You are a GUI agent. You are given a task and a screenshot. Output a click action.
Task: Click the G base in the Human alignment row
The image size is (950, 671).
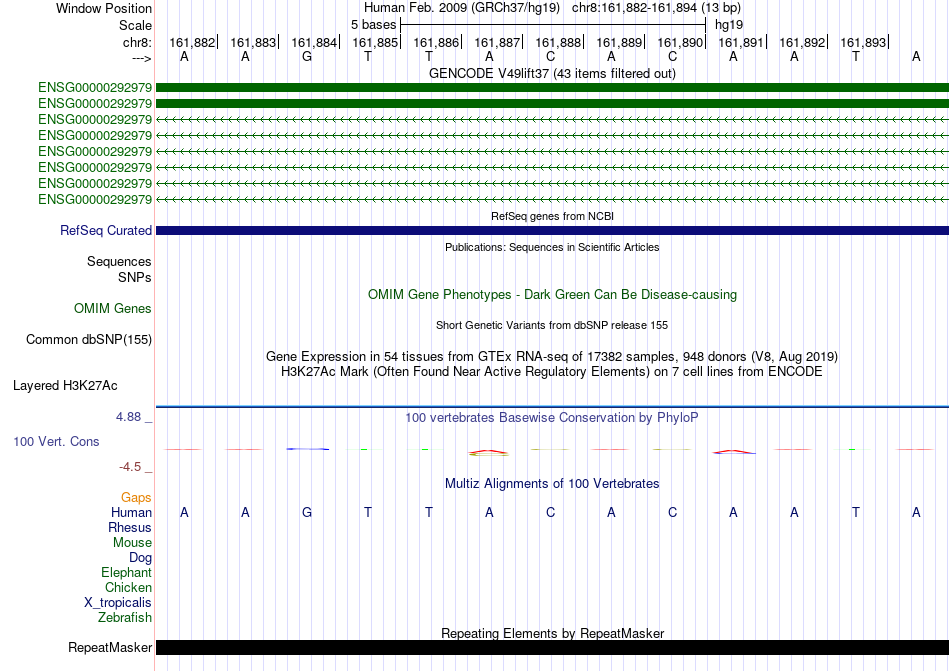307,512
